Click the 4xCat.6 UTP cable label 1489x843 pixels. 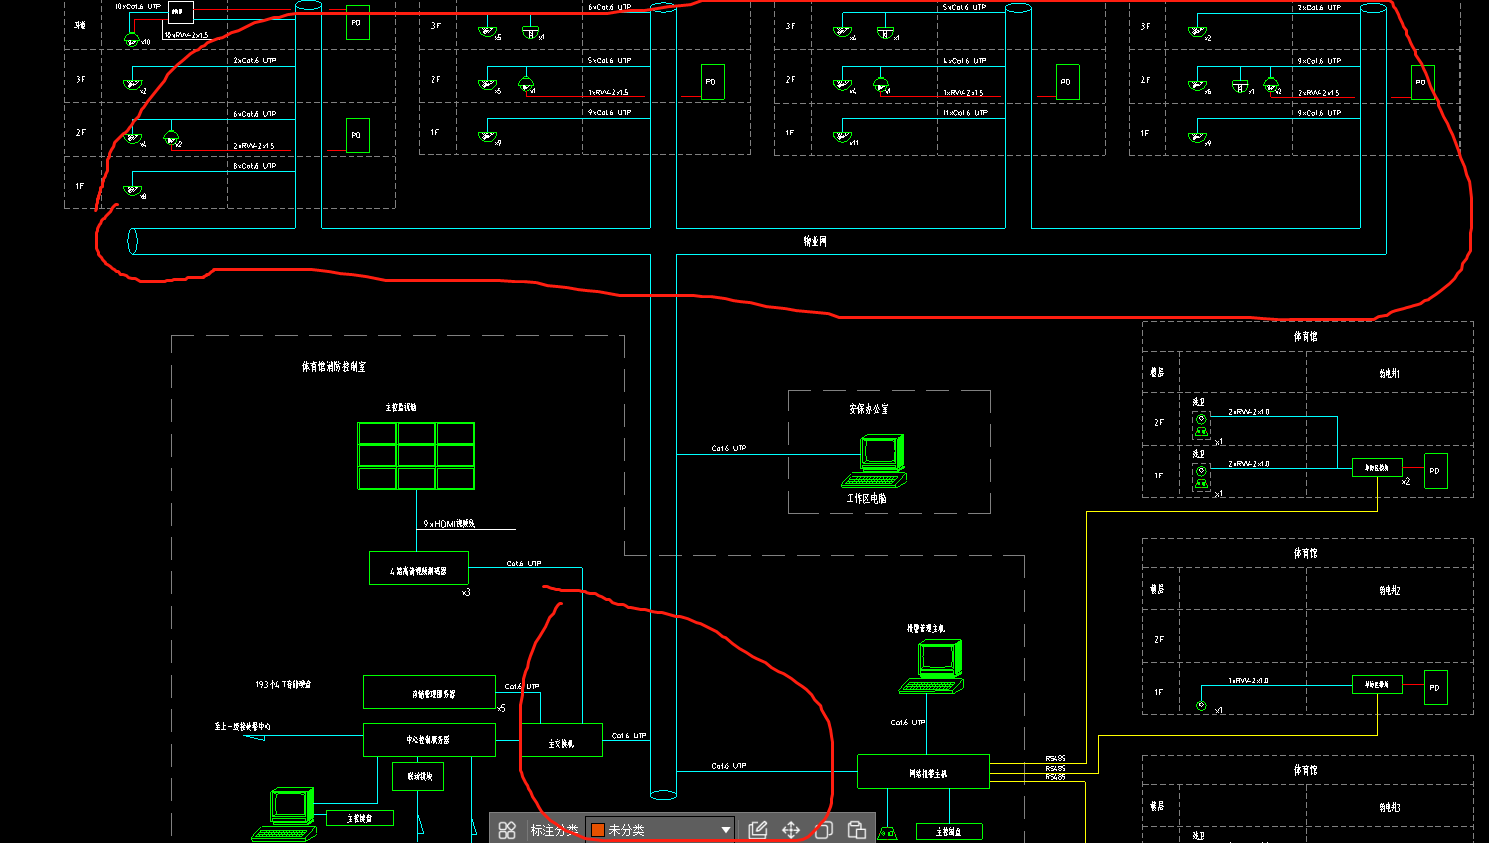tap(965, 61)
